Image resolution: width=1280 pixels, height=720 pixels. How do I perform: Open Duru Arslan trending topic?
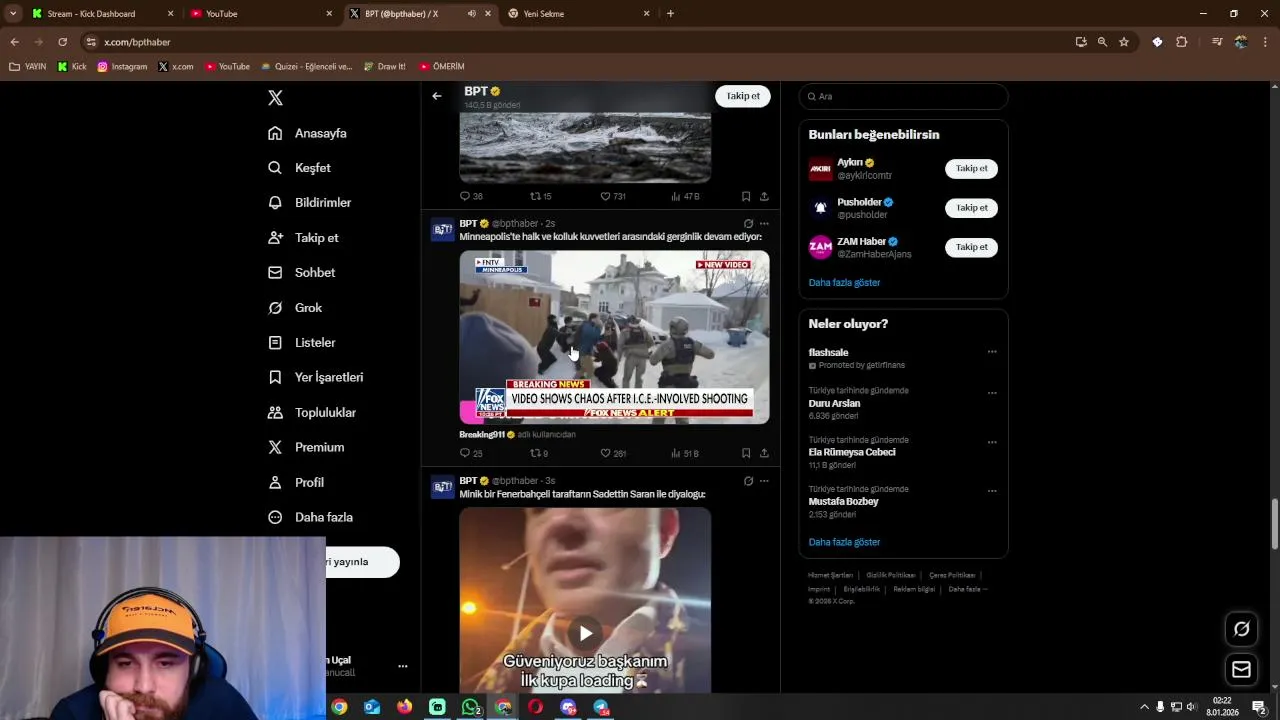pyautogui.click(x=834, y=404)
